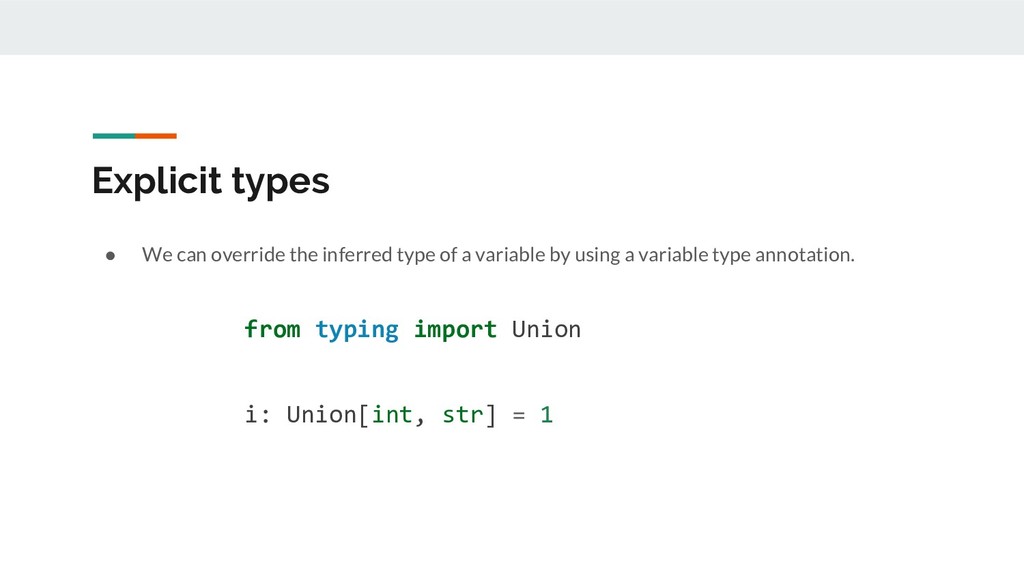Click the green "from" keyword
The width and height of the screenshot is (1024, 576).
pos(272,329)
